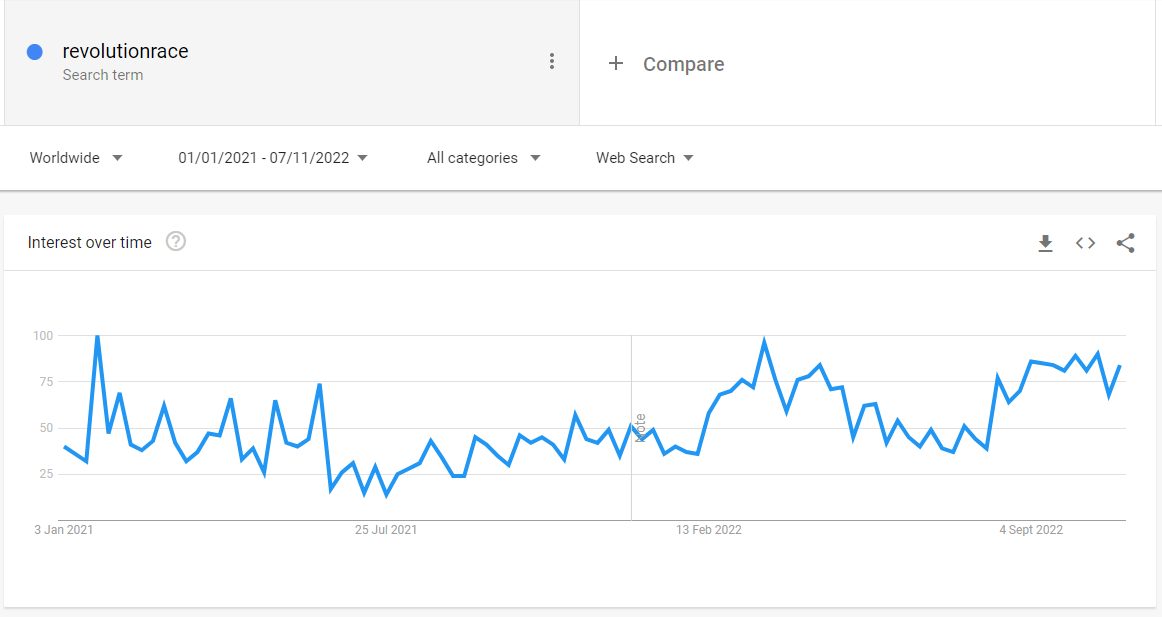Click the 100 peak near January 2021
Image resolution: width=1162 pixels, height=617 pixels.
97,336
